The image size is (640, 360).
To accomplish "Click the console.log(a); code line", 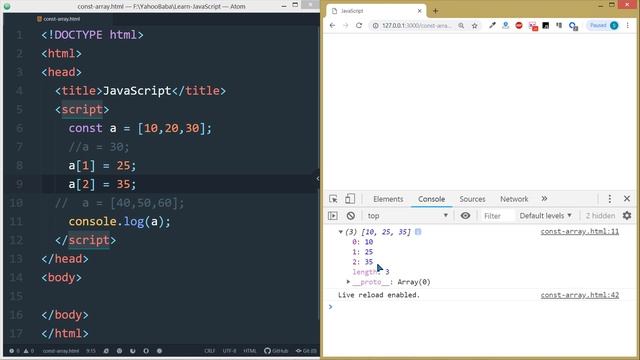I will coord(119,222).
